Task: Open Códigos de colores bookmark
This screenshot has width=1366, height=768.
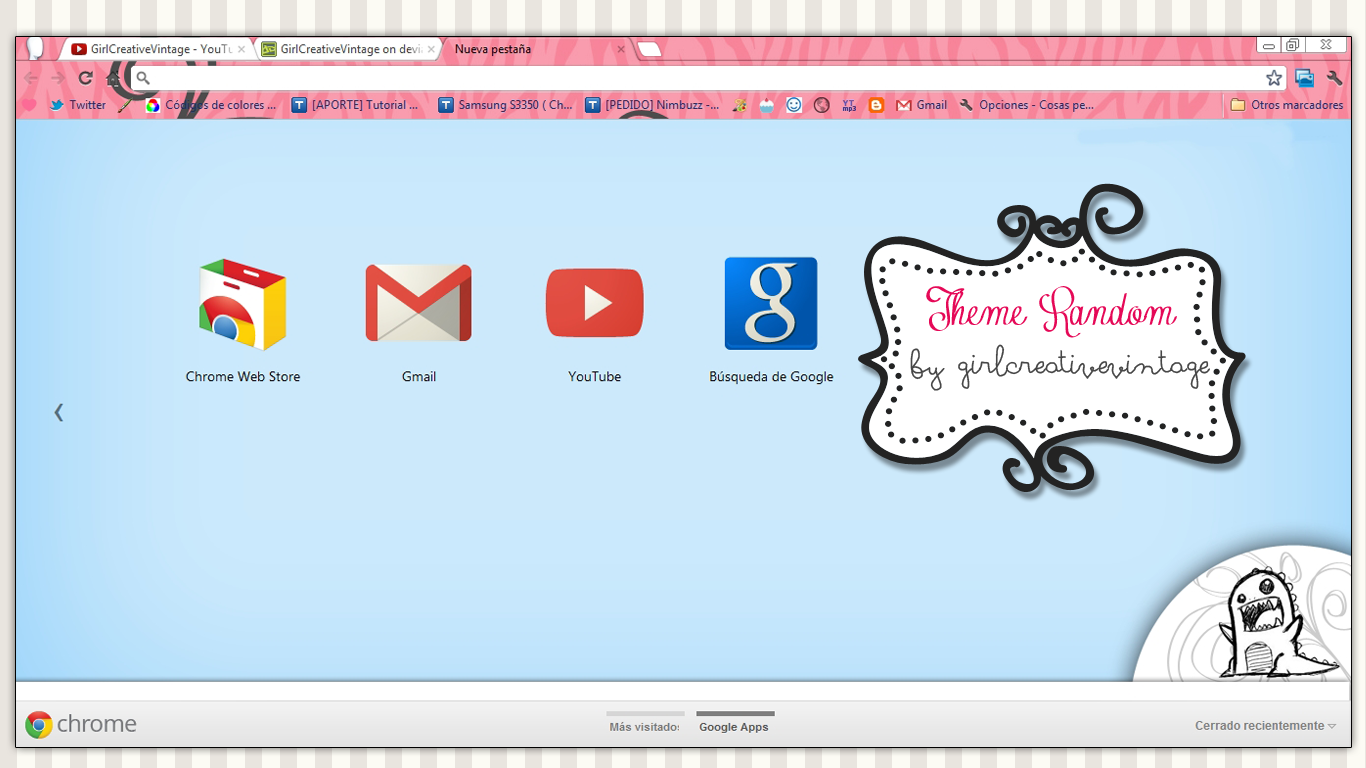Action: pyautogui.click(x=211, y=105)
